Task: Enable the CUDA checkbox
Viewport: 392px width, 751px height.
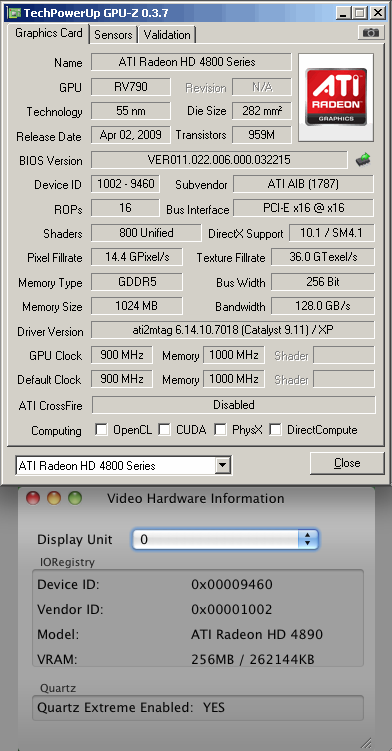Action: pyautogui.click(x=164, y=430)
